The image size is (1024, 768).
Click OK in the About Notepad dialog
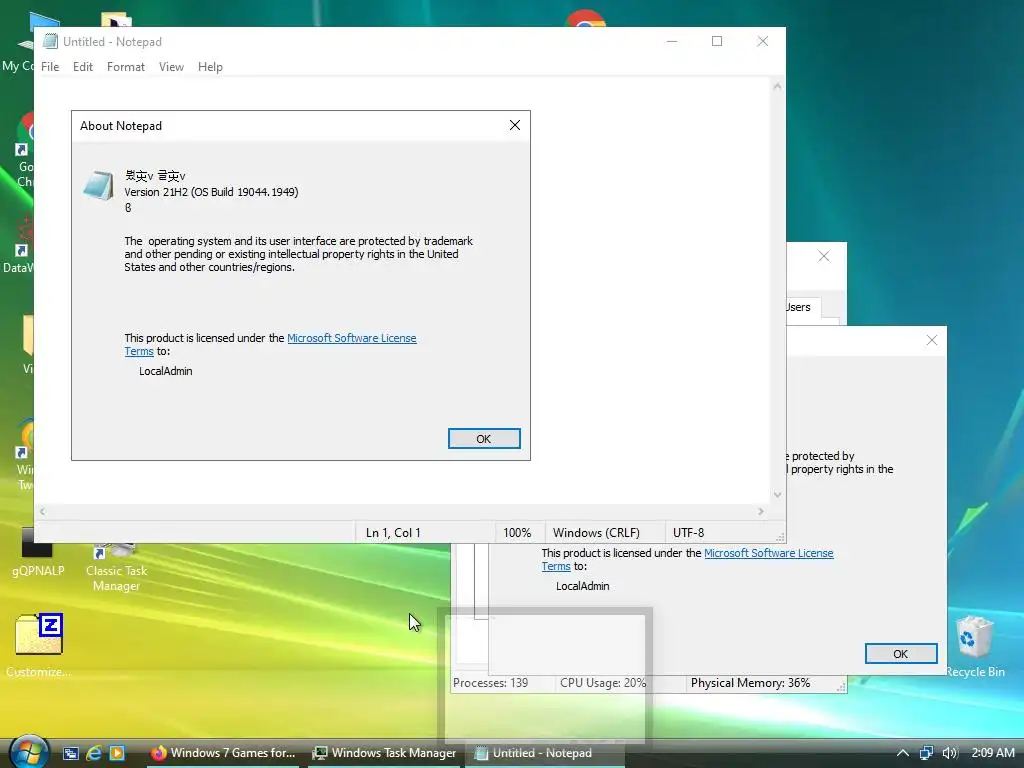[x=484, y=439]
